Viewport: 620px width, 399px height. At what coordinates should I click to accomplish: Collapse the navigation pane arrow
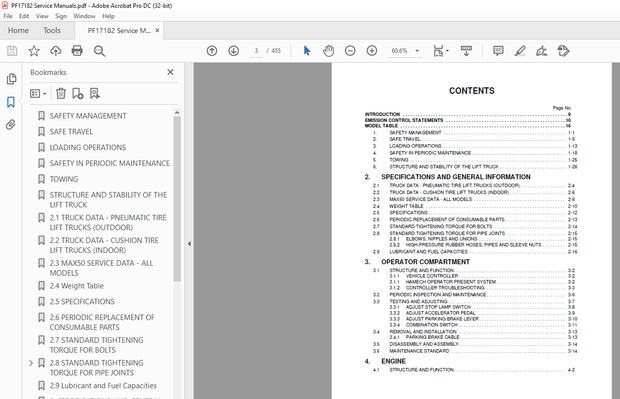pyautogui.click(x=189, y=244)
